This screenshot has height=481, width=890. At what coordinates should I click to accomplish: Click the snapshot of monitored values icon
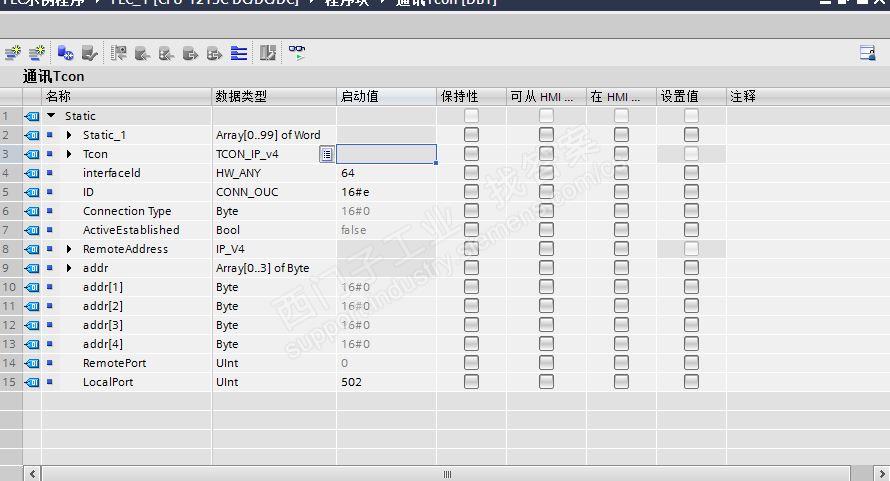point(119,53)
